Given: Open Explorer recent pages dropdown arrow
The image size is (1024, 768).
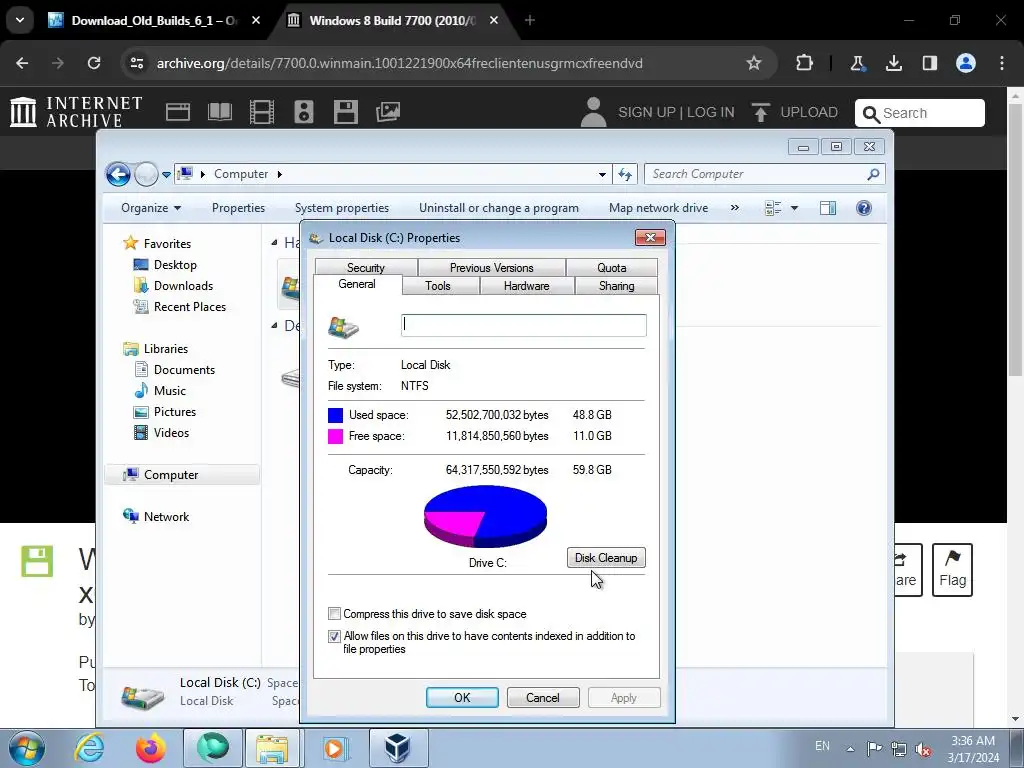Looking at the screenshot, I should click(167, 174).
